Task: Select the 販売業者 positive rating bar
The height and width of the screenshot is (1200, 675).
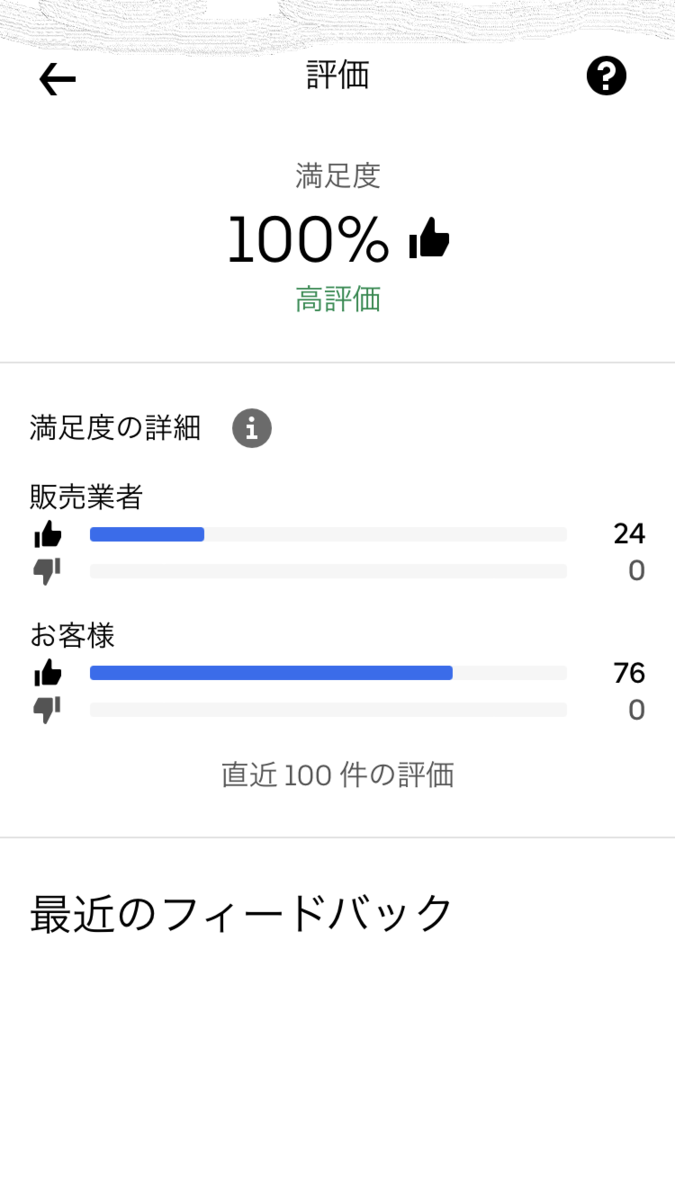Action: pos(328,534)
